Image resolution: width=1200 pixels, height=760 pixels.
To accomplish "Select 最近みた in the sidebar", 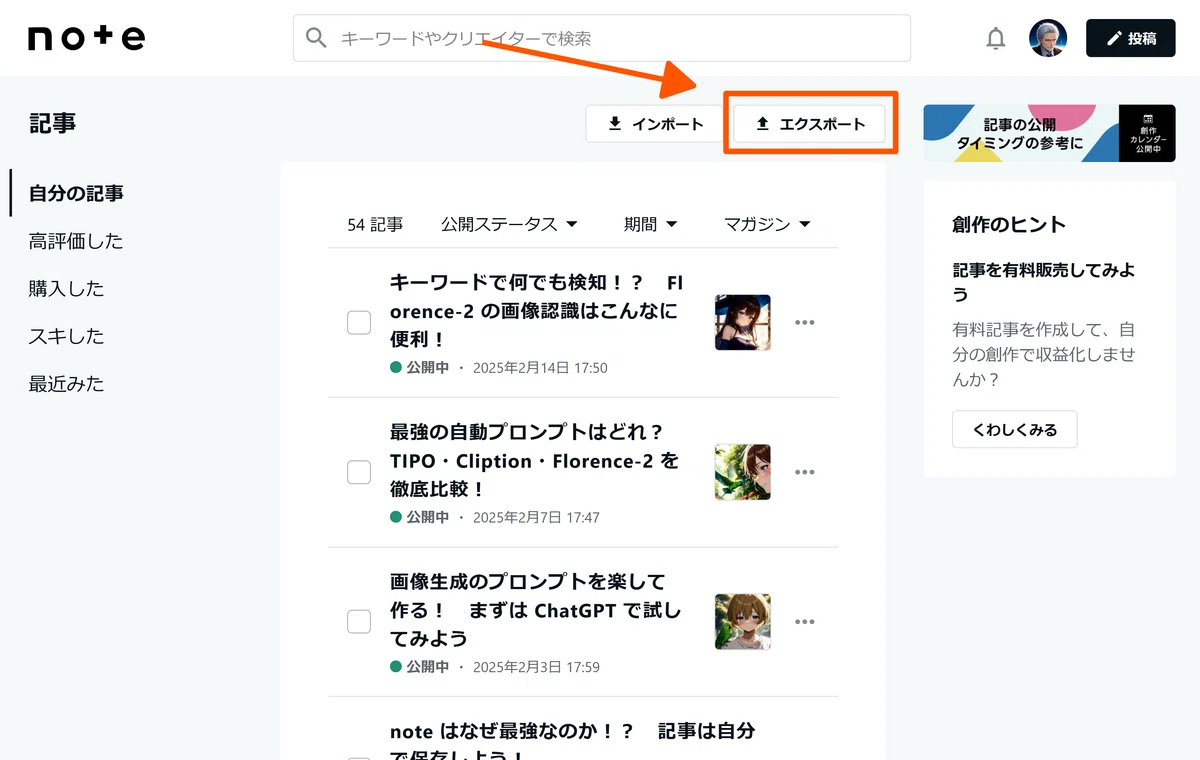I will click(x=66, y=384).
